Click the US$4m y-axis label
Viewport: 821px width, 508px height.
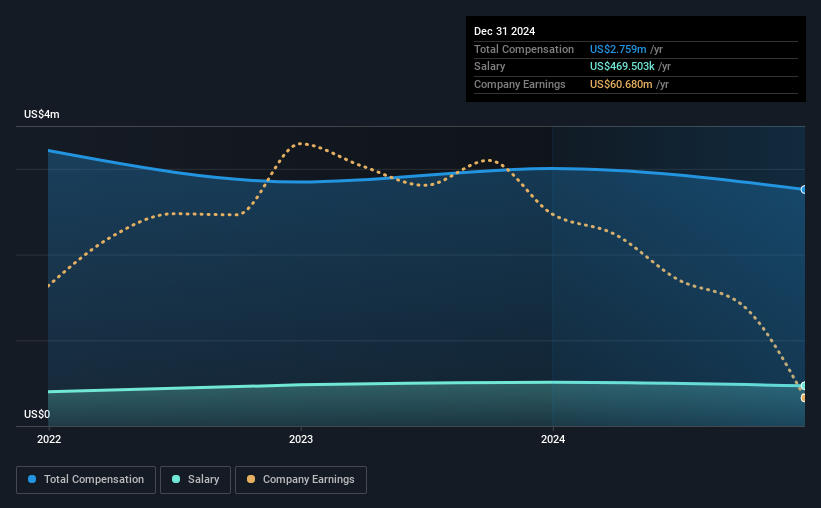pyautogui.click(x=42, y=114)
